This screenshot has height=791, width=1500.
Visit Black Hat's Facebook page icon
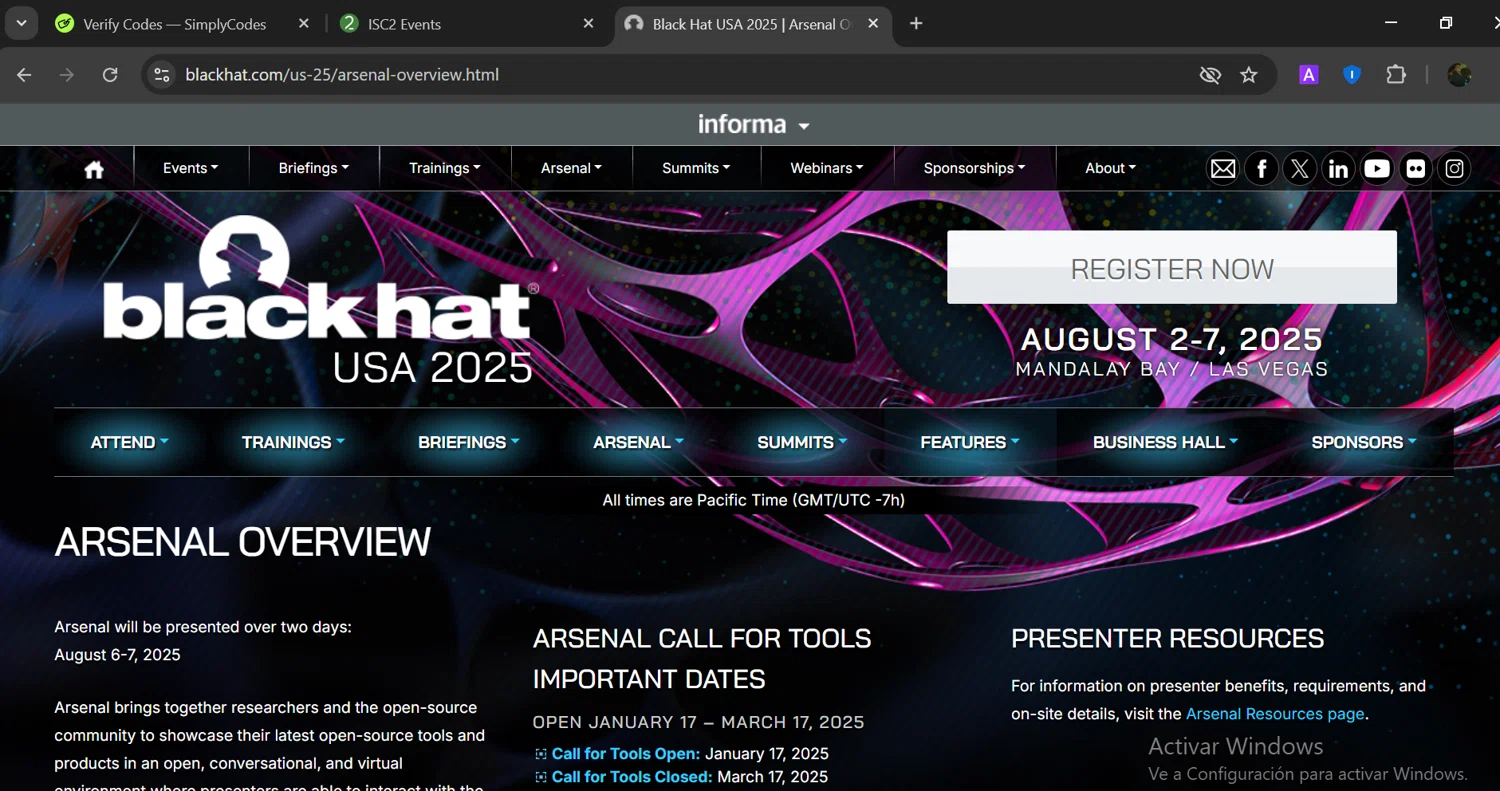1262,169
